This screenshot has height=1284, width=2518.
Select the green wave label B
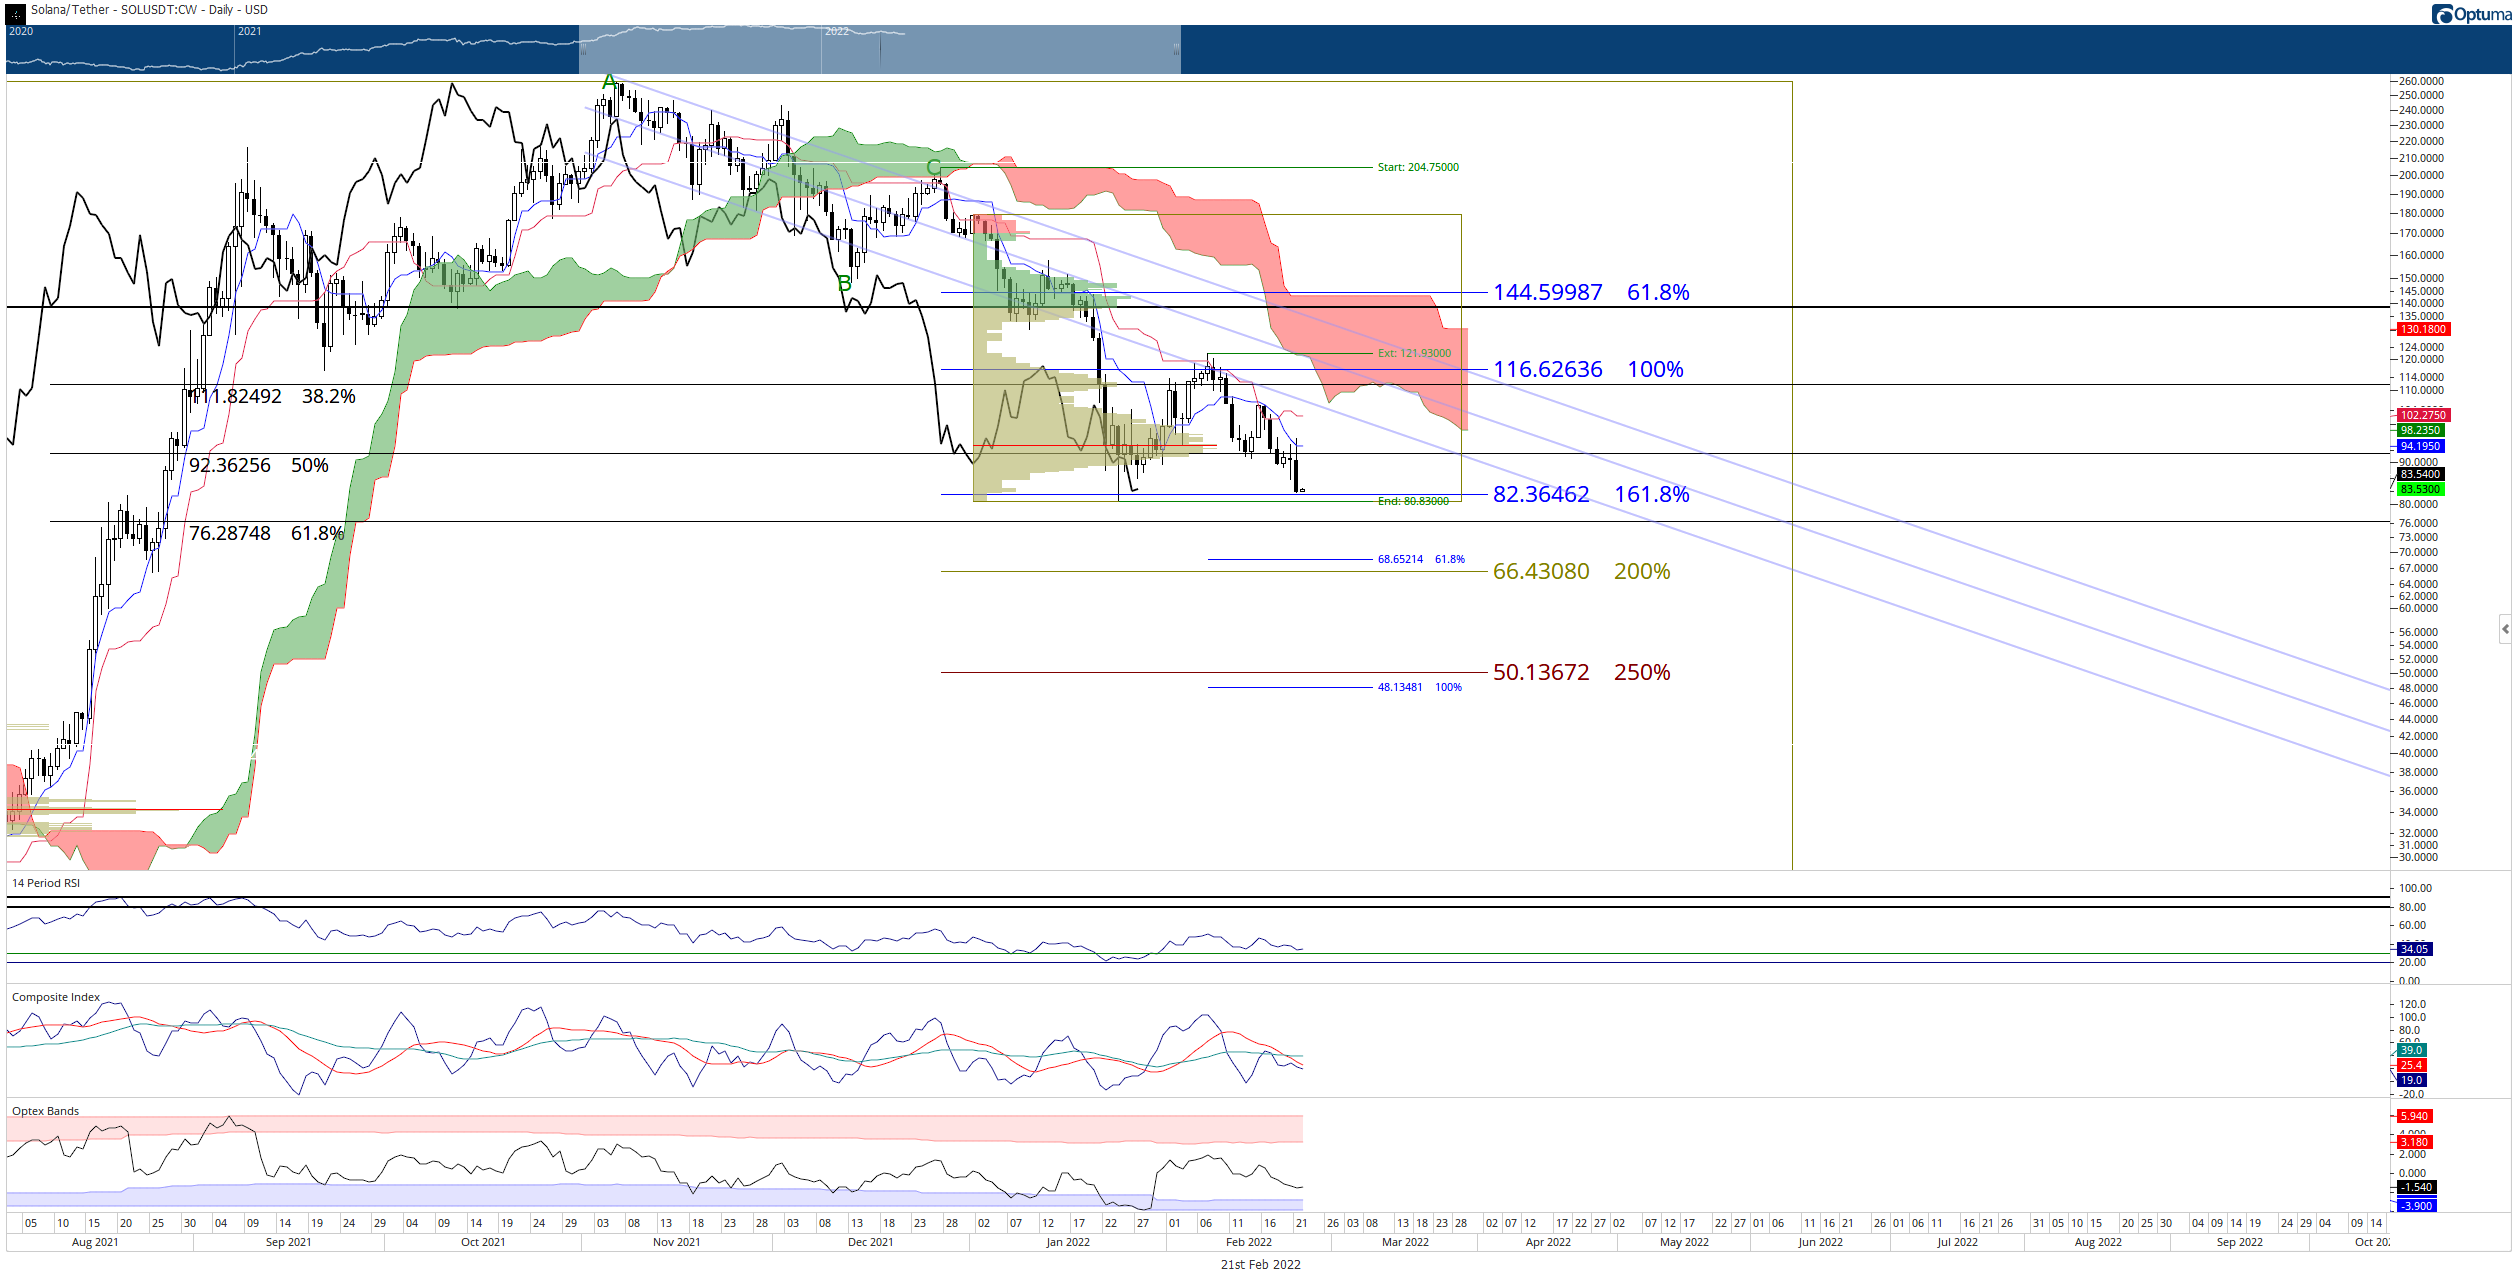845,284
